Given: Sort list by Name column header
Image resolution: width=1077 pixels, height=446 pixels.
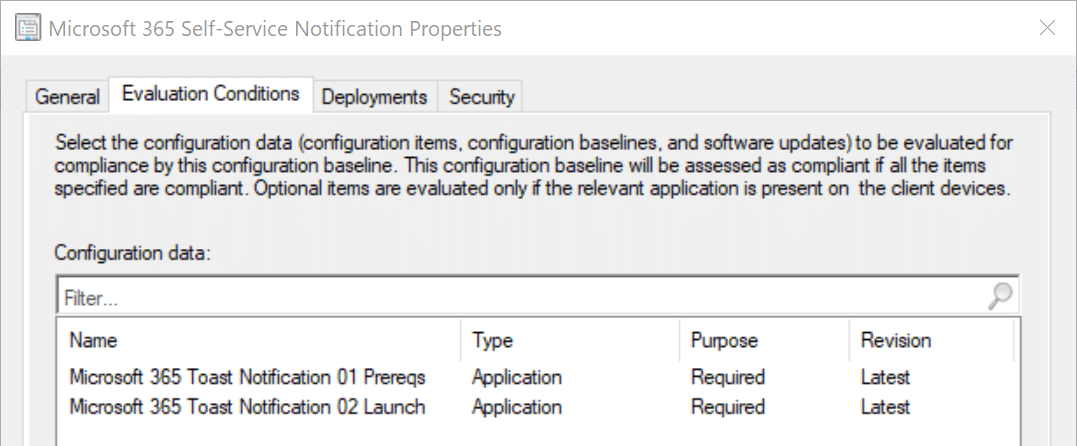Looking at the screenshot, I should [93, 341].
